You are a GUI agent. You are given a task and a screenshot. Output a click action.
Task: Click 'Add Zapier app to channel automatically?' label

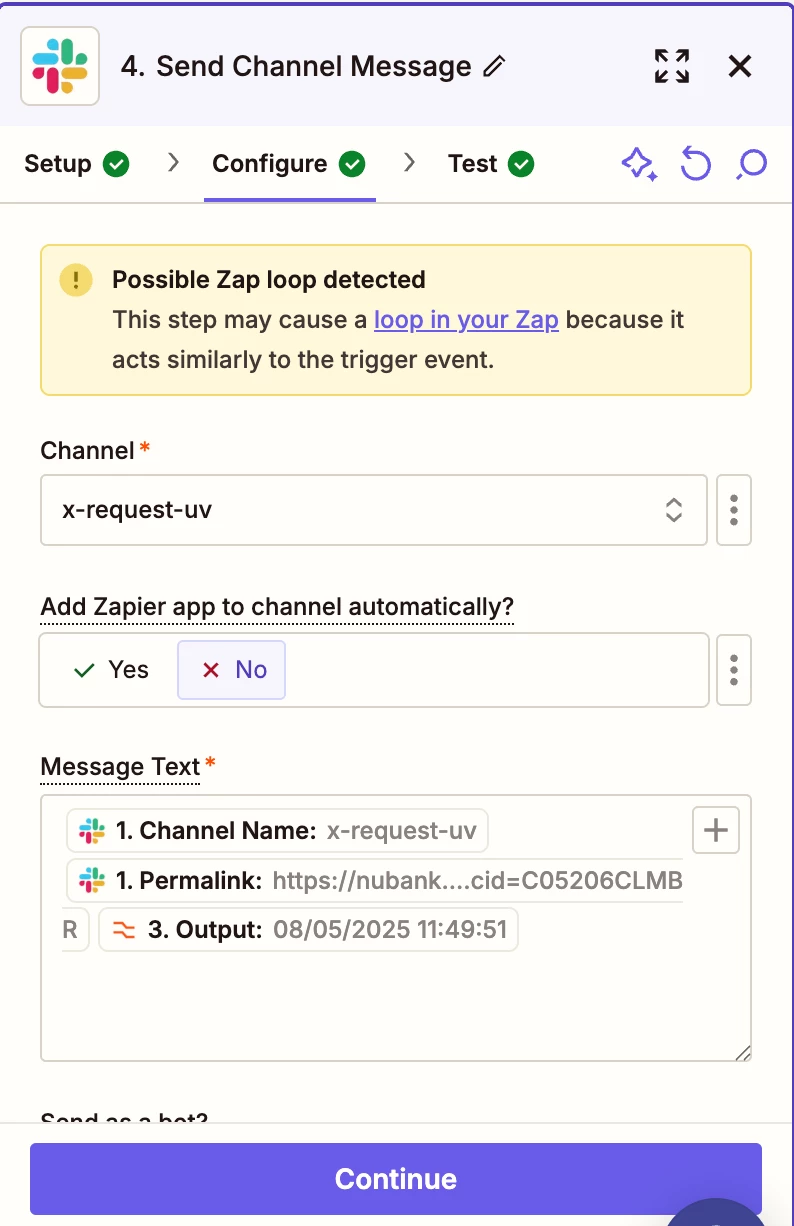coord(277,607)
